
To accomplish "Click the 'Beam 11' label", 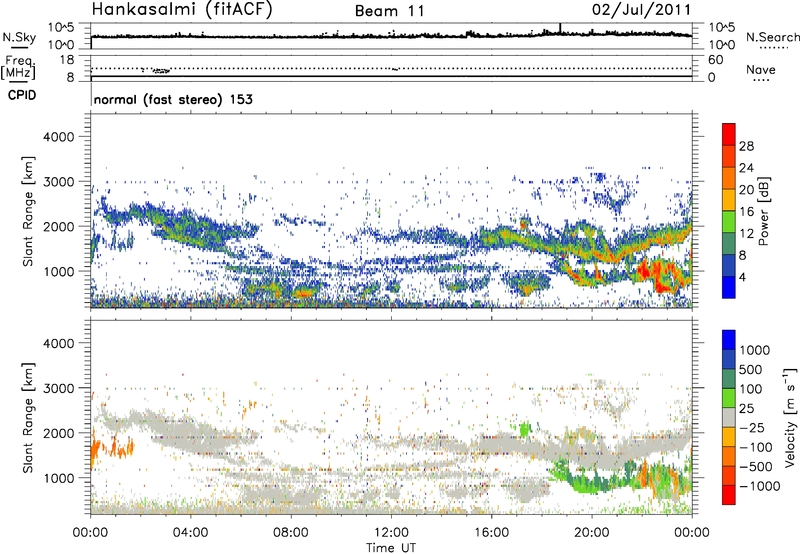I will point(389,11).
